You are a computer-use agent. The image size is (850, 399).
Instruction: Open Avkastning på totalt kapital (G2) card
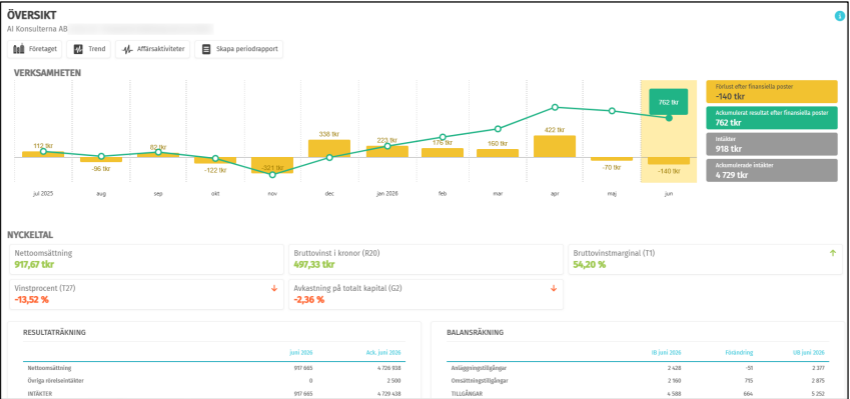pyautogui.click(x=426, y=294)
